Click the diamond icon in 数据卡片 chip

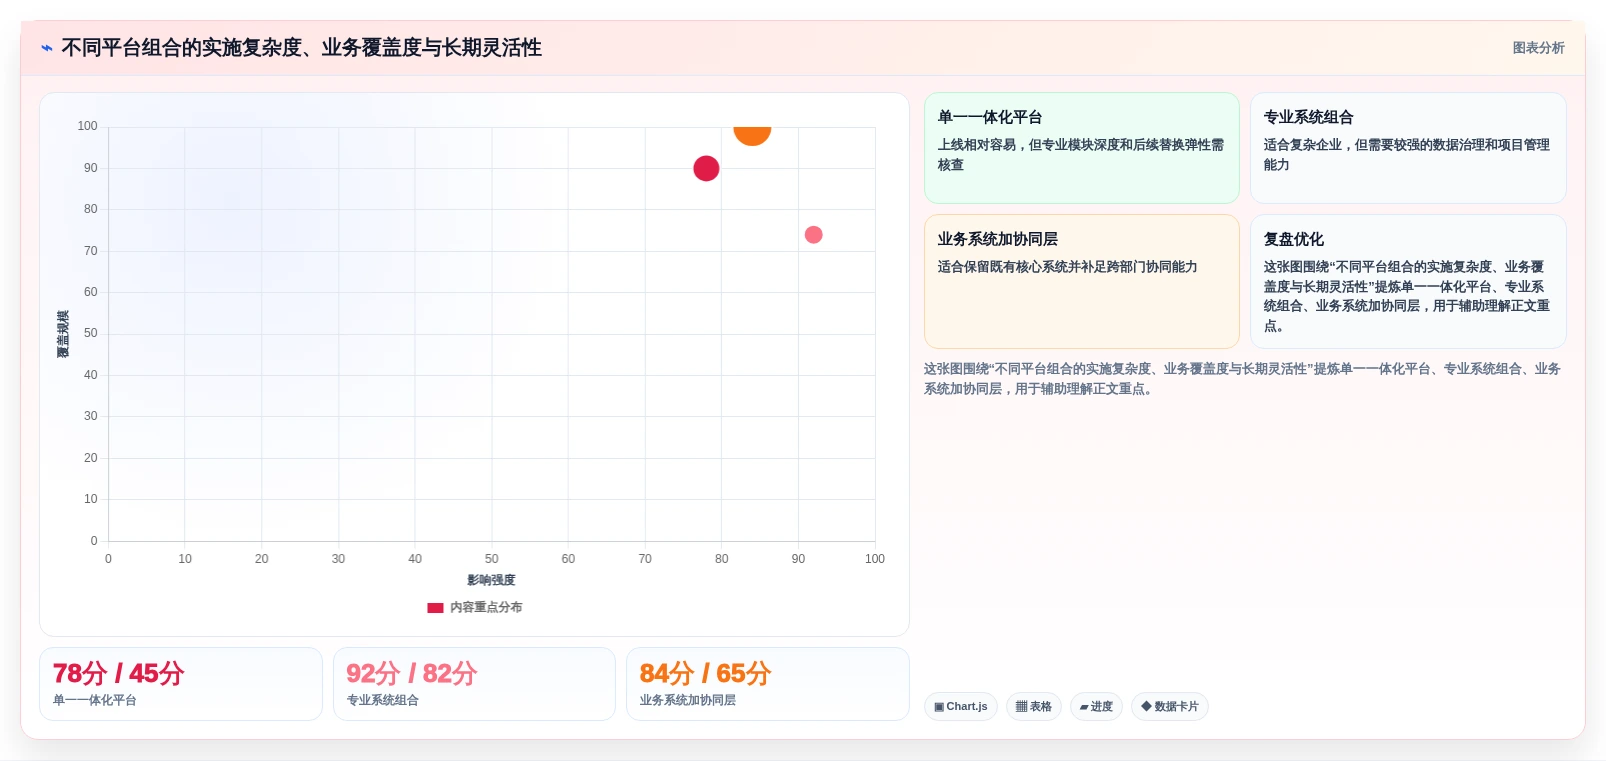[x=1146, y=706]
